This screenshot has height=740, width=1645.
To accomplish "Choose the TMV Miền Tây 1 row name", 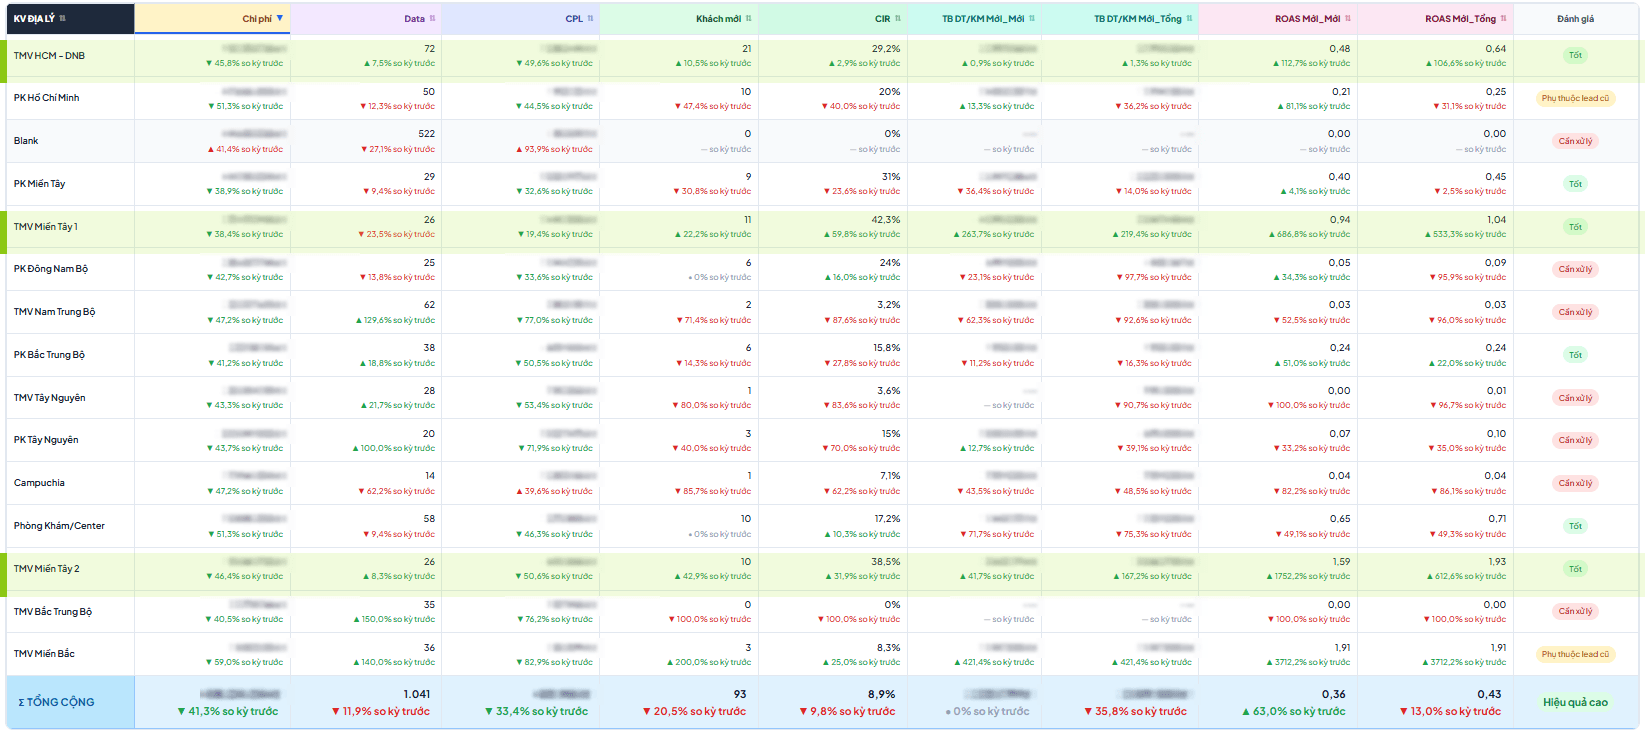I will tap(45, 227).
